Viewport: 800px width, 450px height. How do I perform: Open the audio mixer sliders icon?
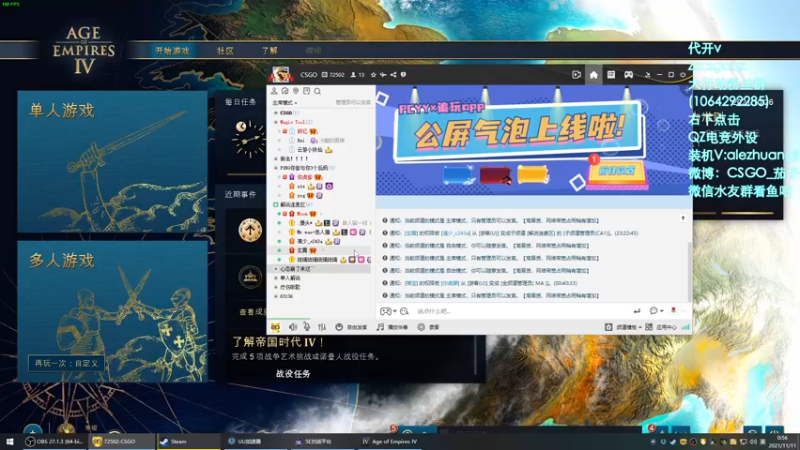(322, 327)
